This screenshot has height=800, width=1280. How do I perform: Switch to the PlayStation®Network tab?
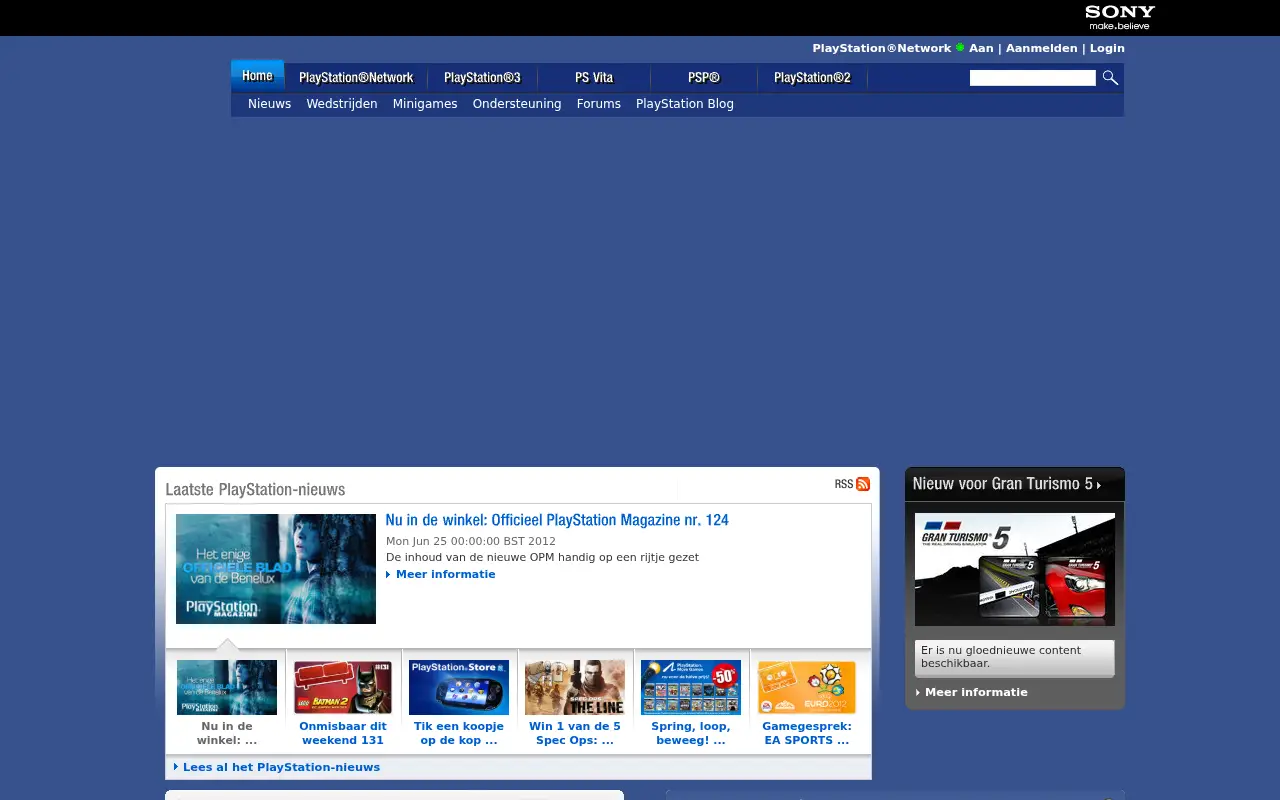point(356,77)
